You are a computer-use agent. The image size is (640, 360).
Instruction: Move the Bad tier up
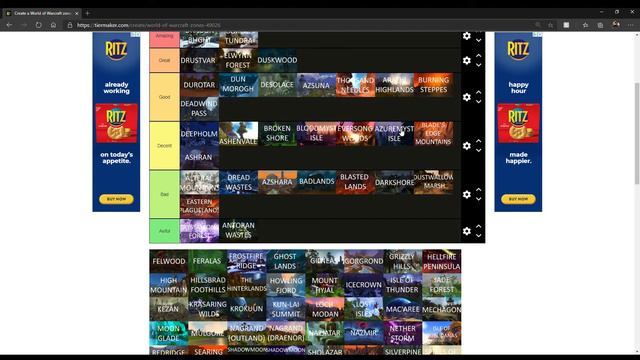[479, 189]
